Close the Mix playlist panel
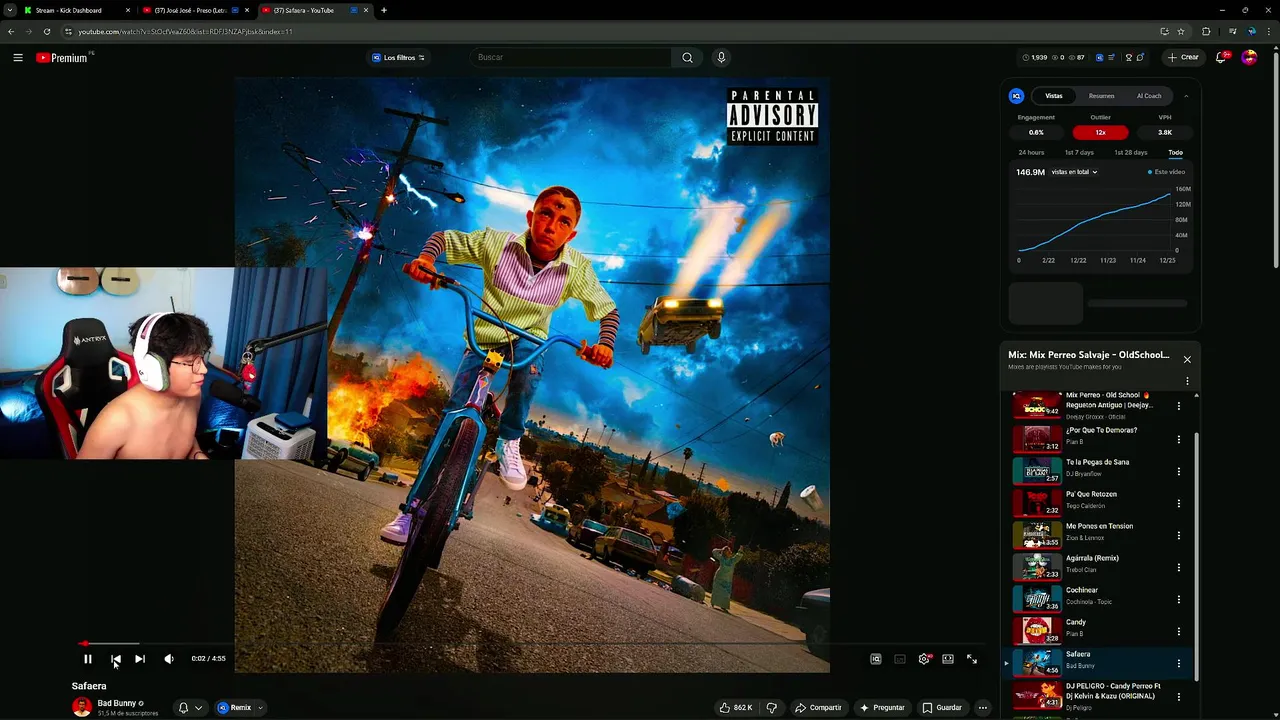1280x720 pixels. tap(1187, 359)
